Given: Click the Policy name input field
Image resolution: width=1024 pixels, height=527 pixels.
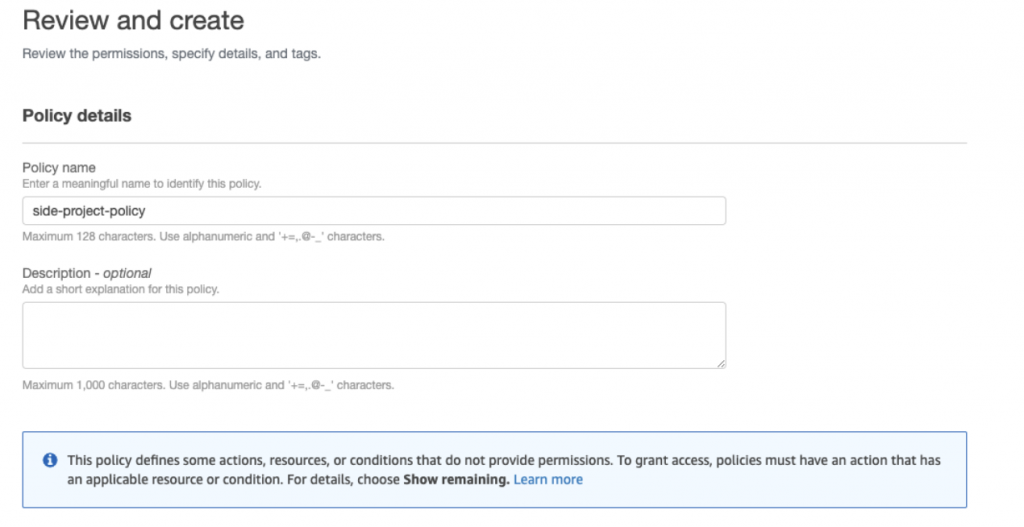Looking at the screenshot, I should point(374,211).
